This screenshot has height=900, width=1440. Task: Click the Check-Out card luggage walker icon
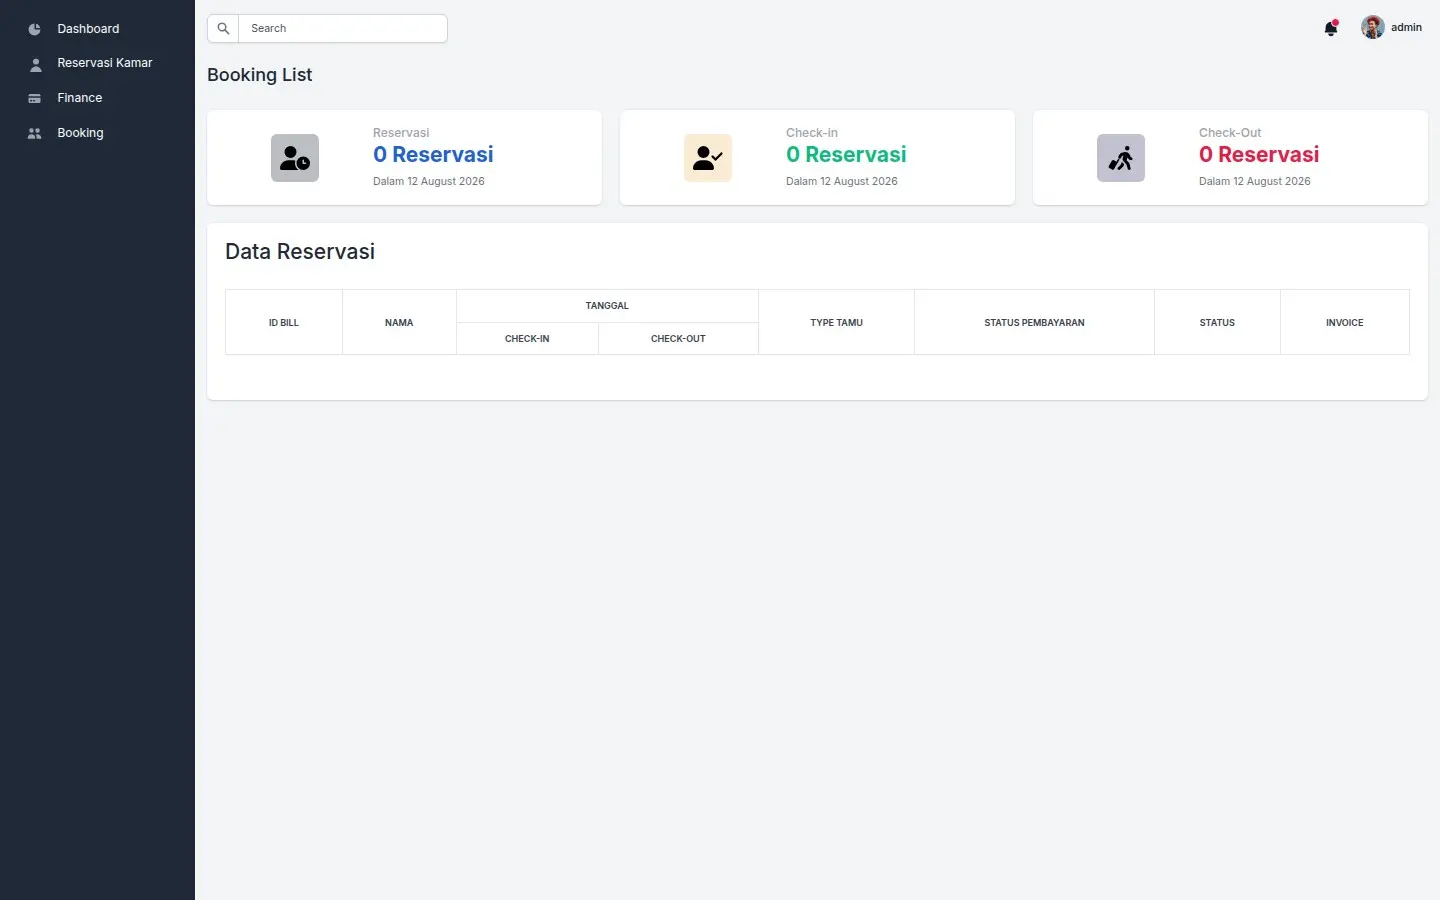click(1121, 158)
